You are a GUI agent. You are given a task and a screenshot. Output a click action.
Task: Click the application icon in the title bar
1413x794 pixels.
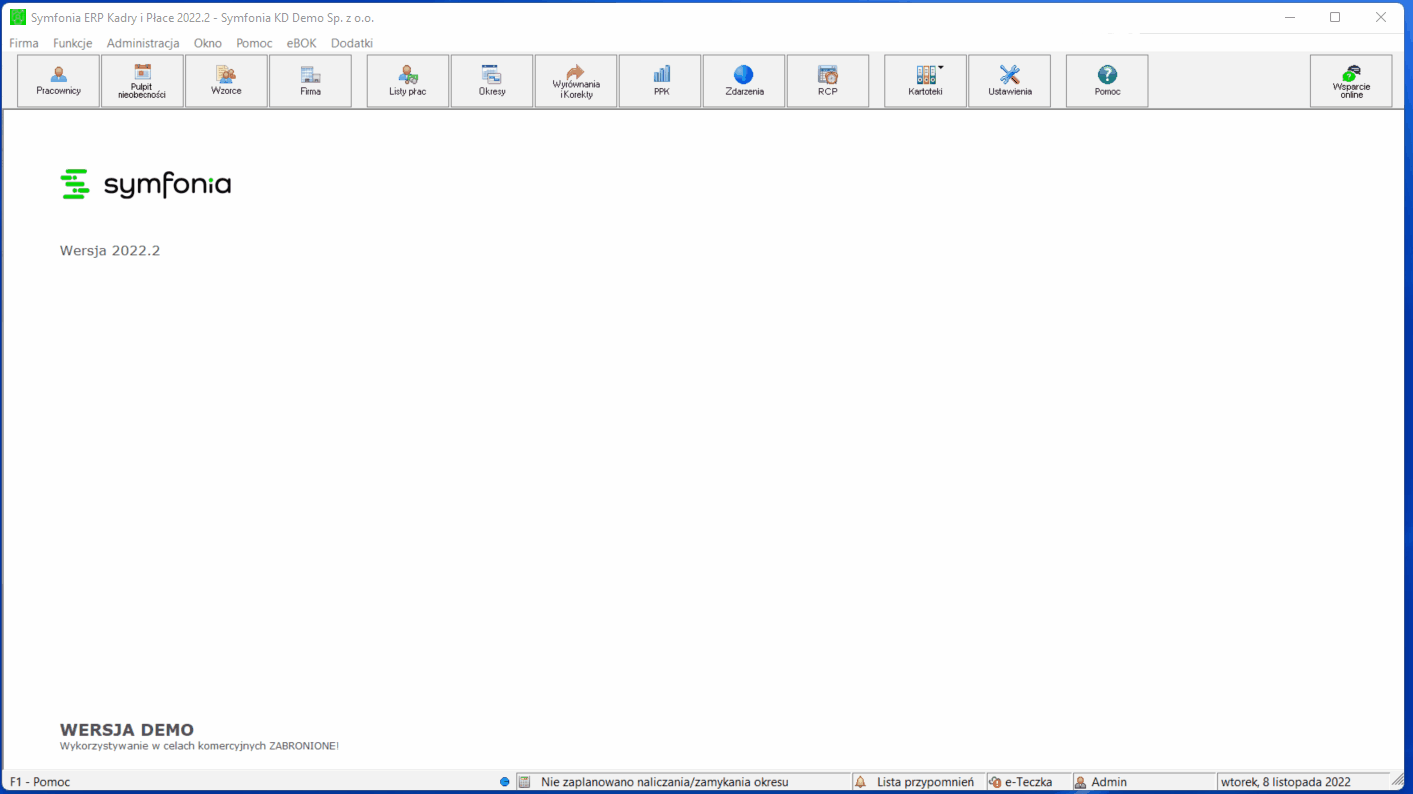18,17
